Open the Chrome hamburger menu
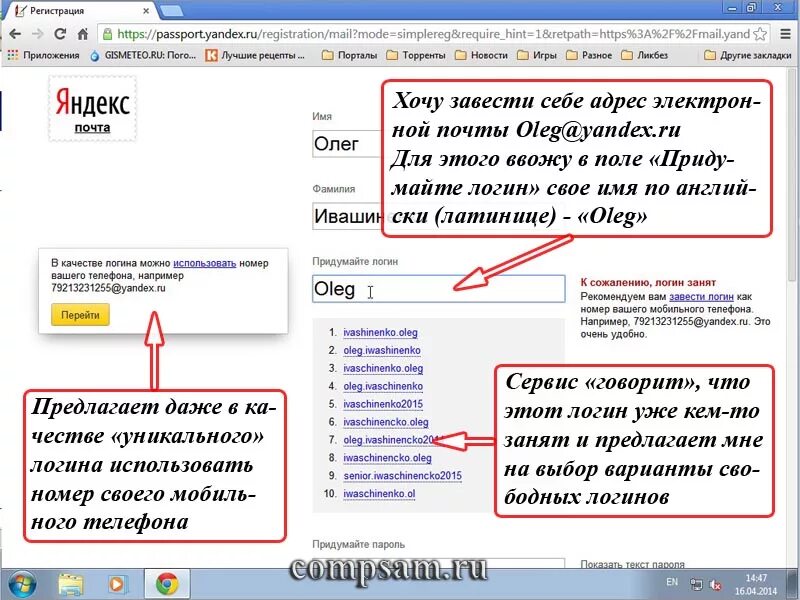The height and width of the screenshot is (600, 800). click(x=786, y=34)
